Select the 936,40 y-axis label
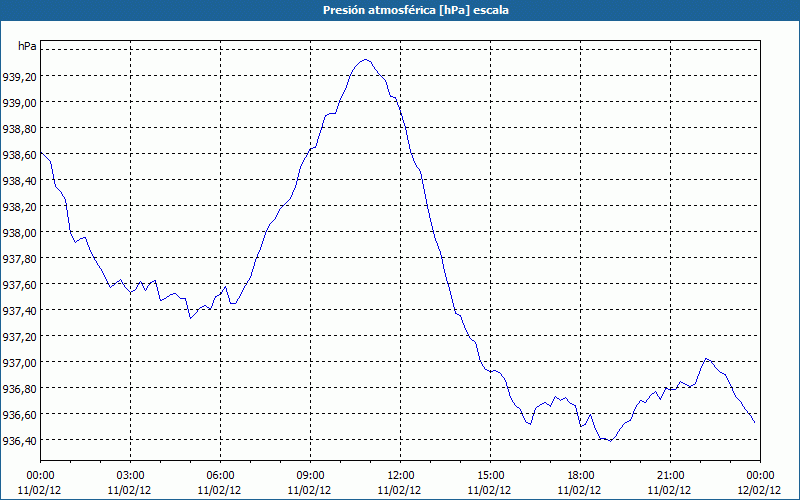The height and width of the screenshot is (500, 800). click(19, 441)
